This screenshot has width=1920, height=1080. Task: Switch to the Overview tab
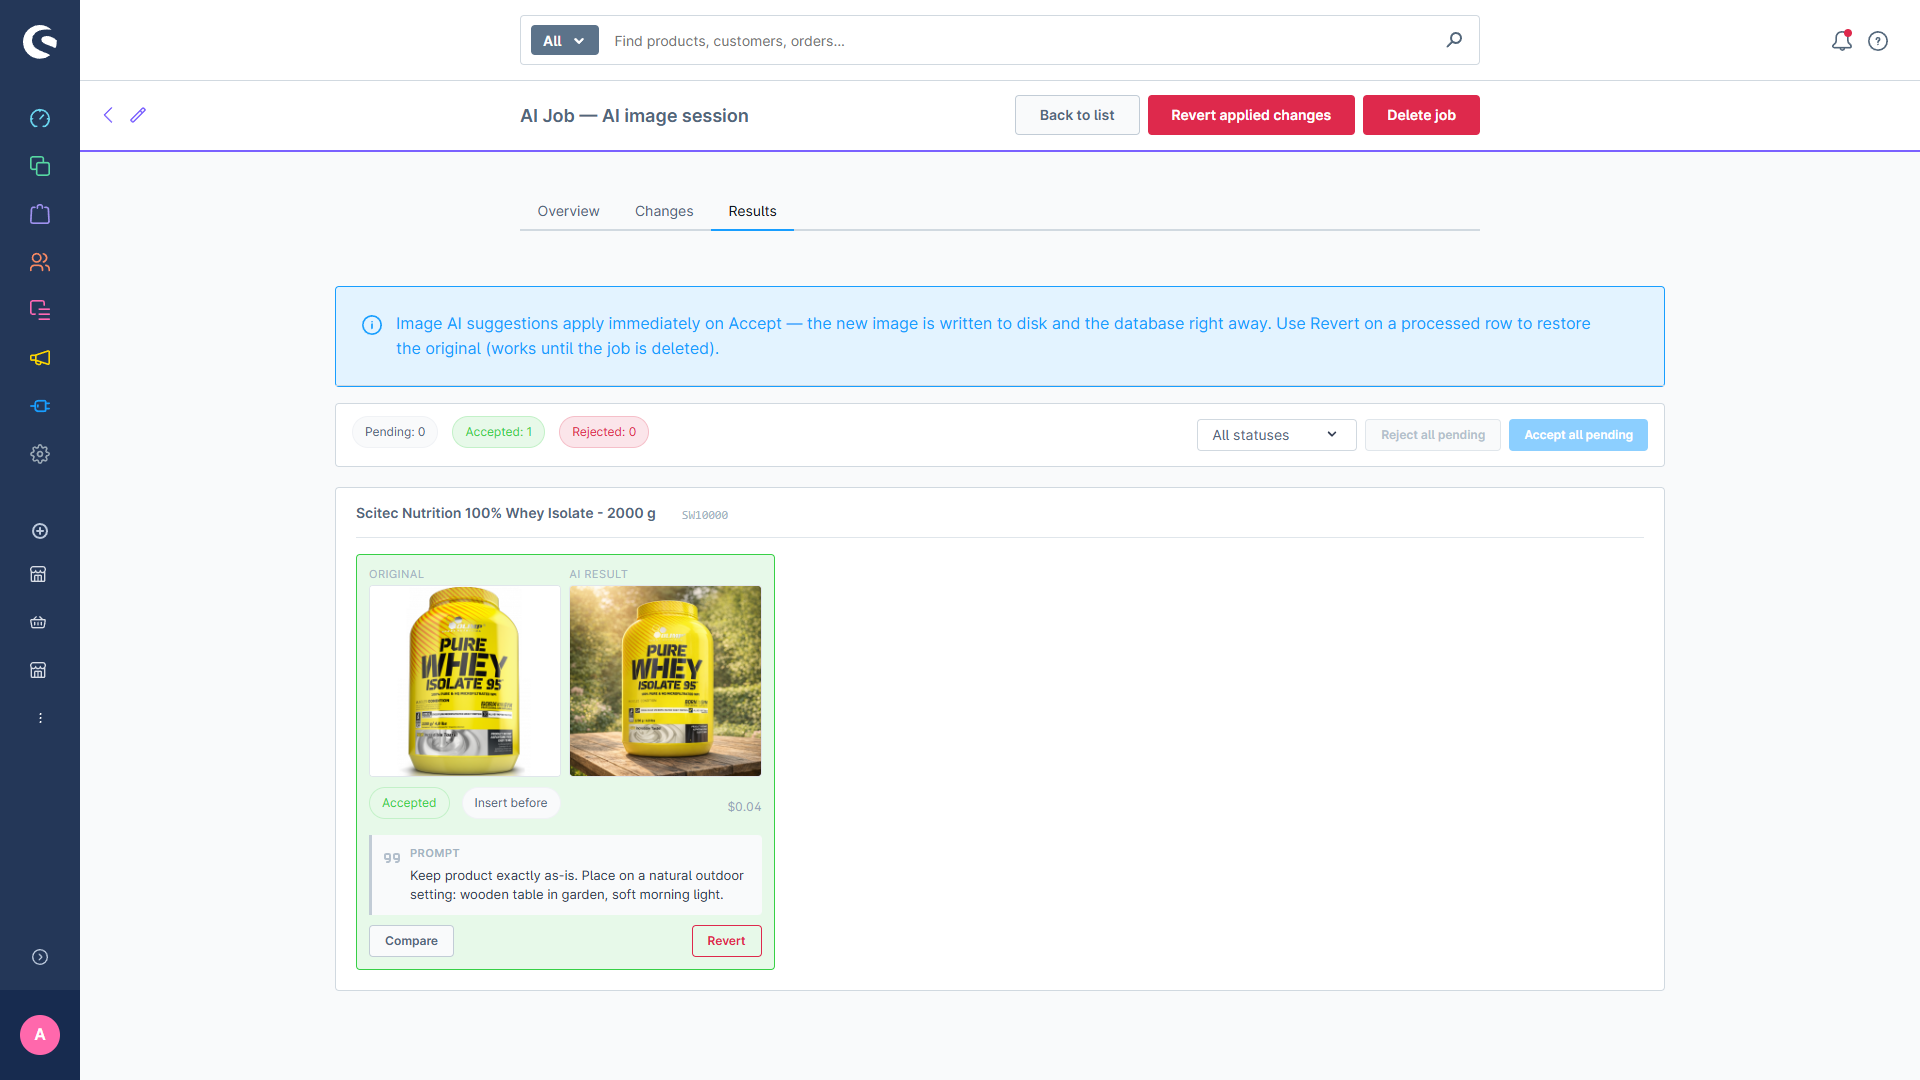(568, 211)
